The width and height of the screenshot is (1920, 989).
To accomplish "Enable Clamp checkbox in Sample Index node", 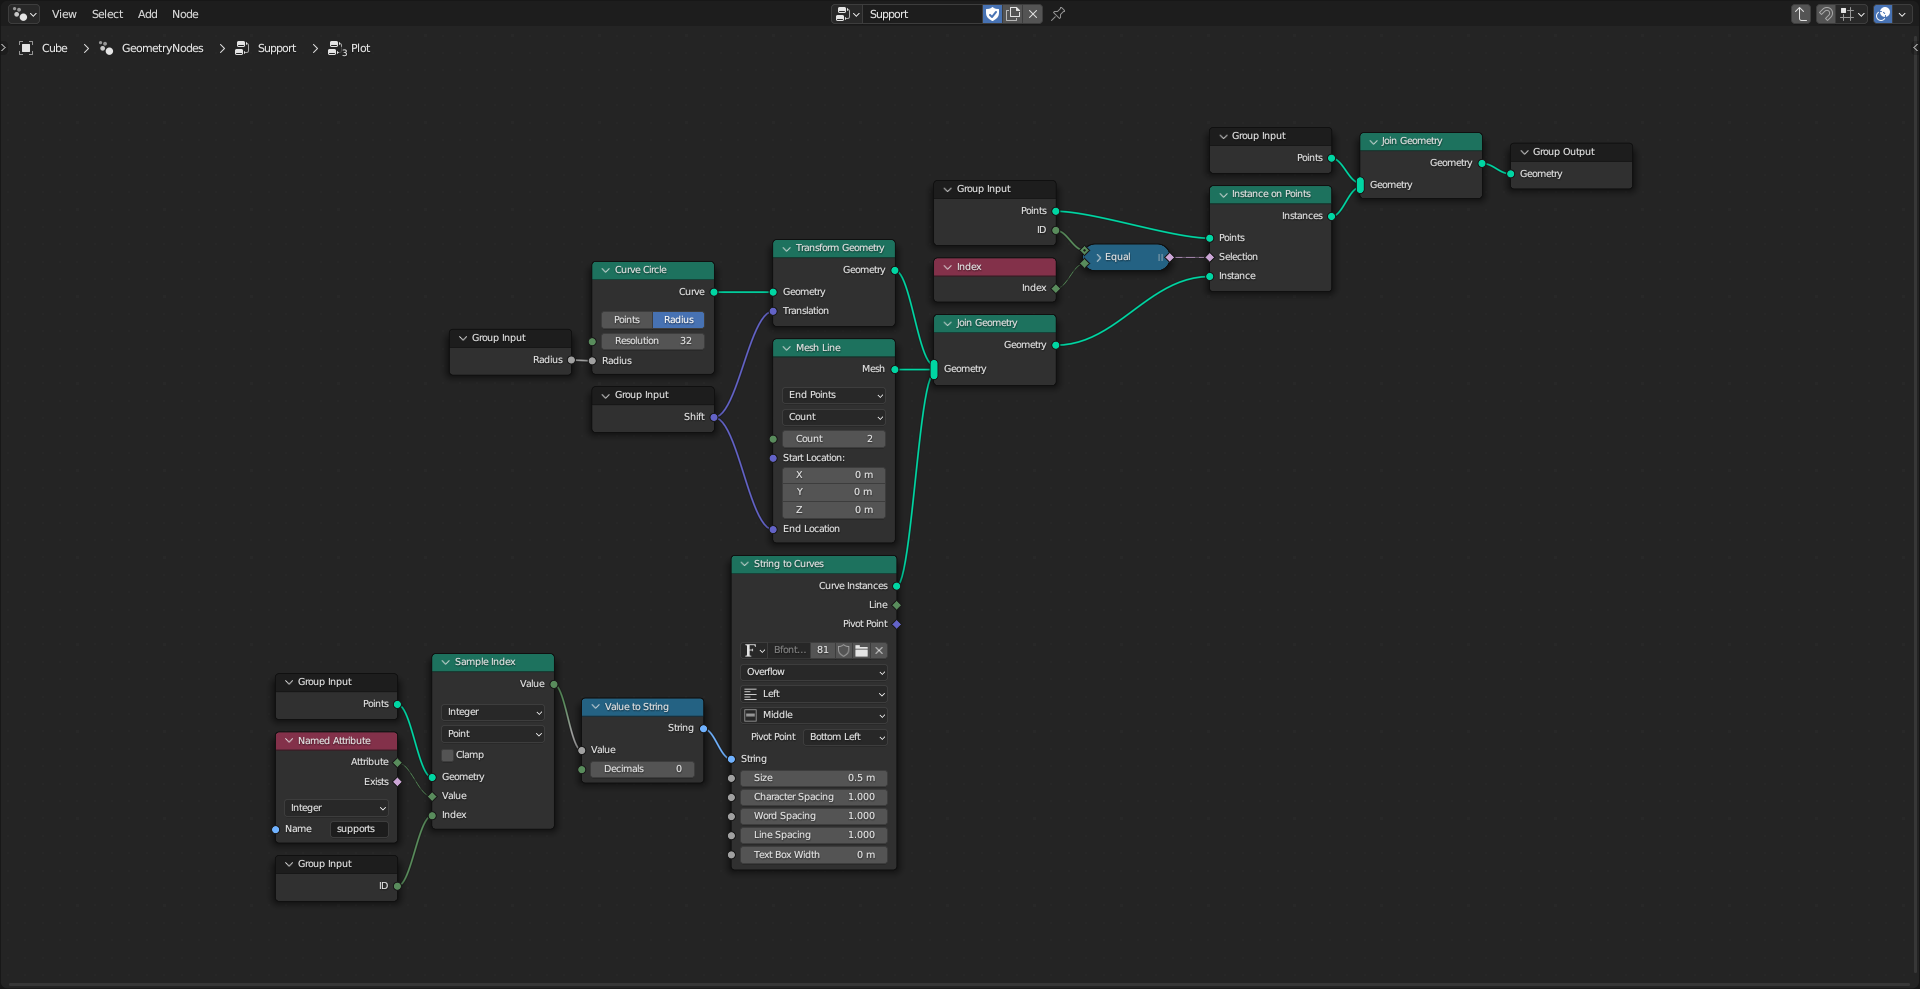I will (x=448, y=755).
